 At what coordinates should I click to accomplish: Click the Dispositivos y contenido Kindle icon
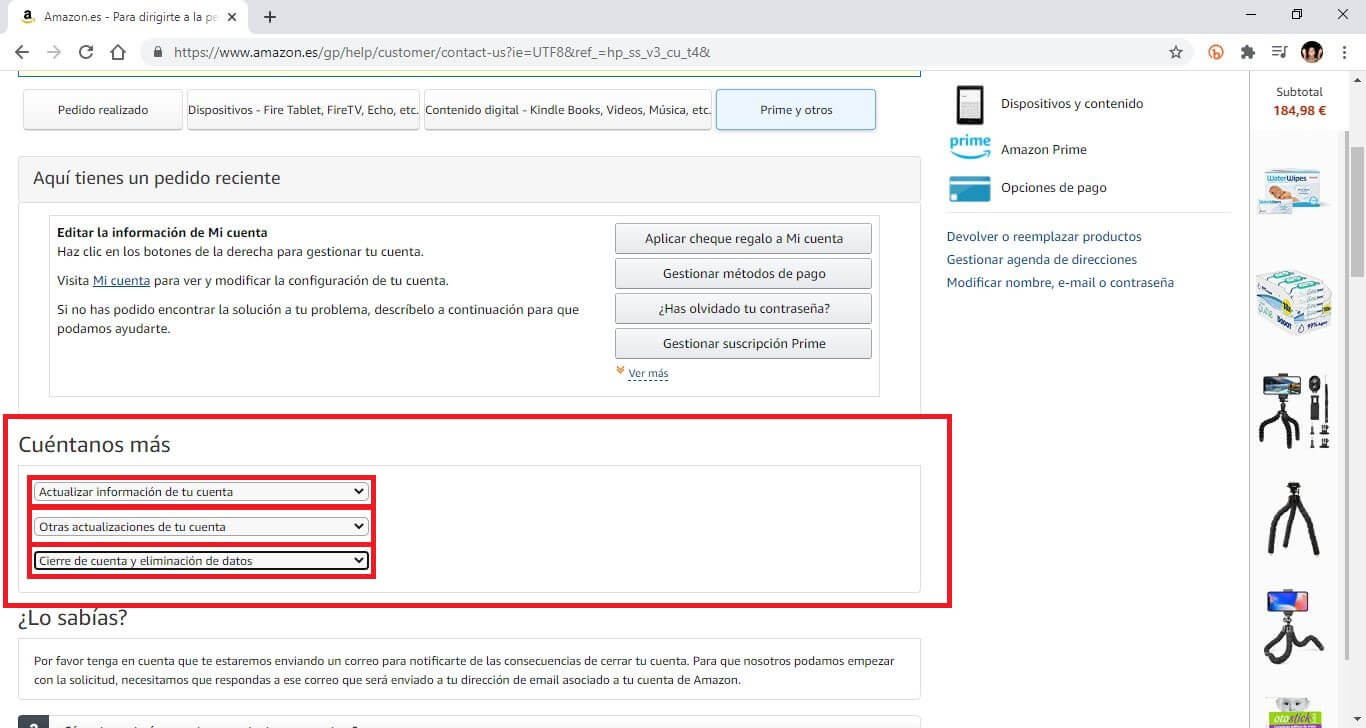pyautogui.click(x=969, y=104)
